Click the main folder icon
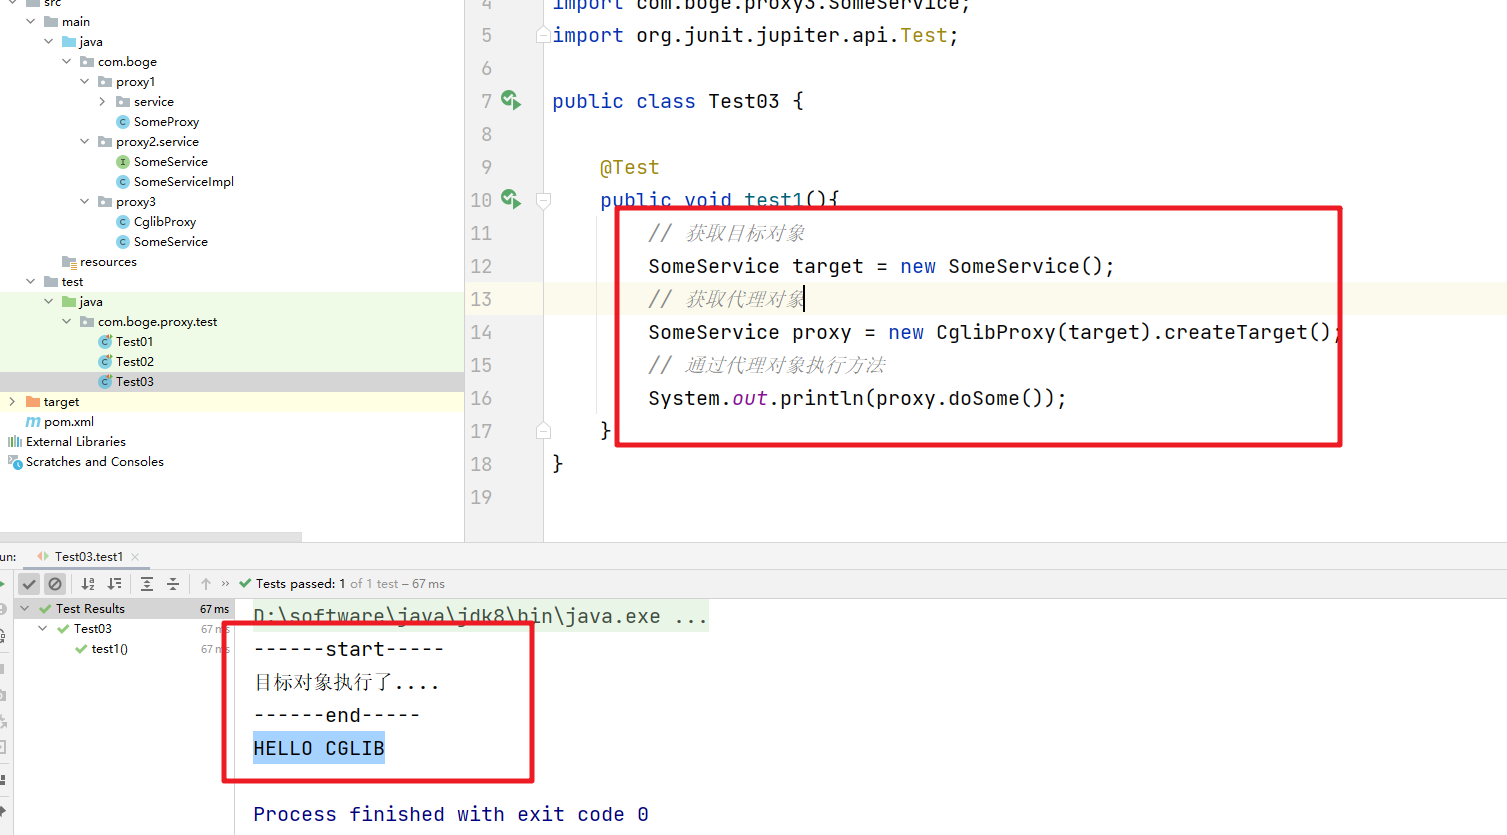This screenshot has height=835, width=1507. click(x=51, y=21)
